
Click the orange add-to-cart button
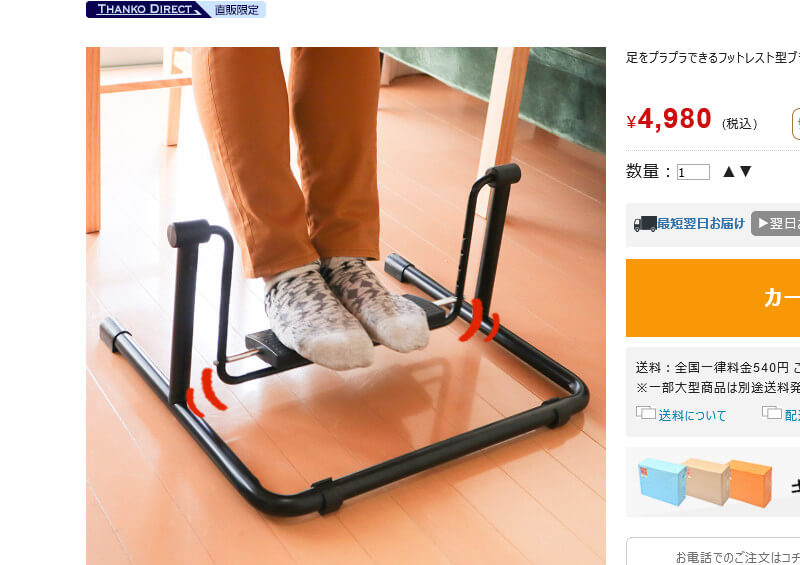pos(713,298)
